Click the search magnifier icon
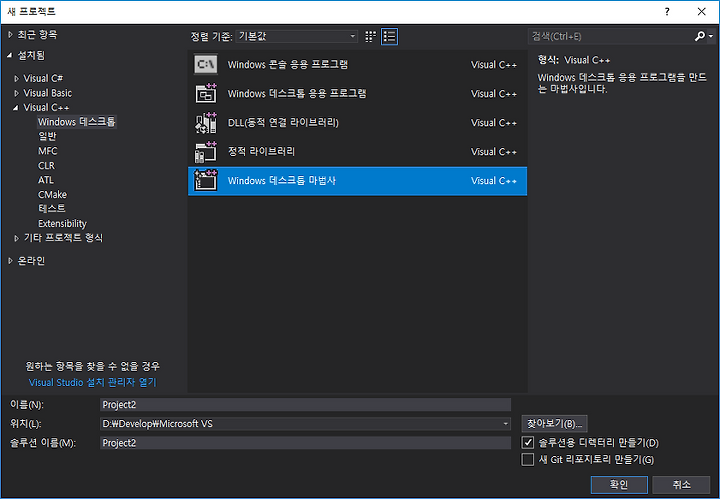720x499 pixels. click(699, 36)
